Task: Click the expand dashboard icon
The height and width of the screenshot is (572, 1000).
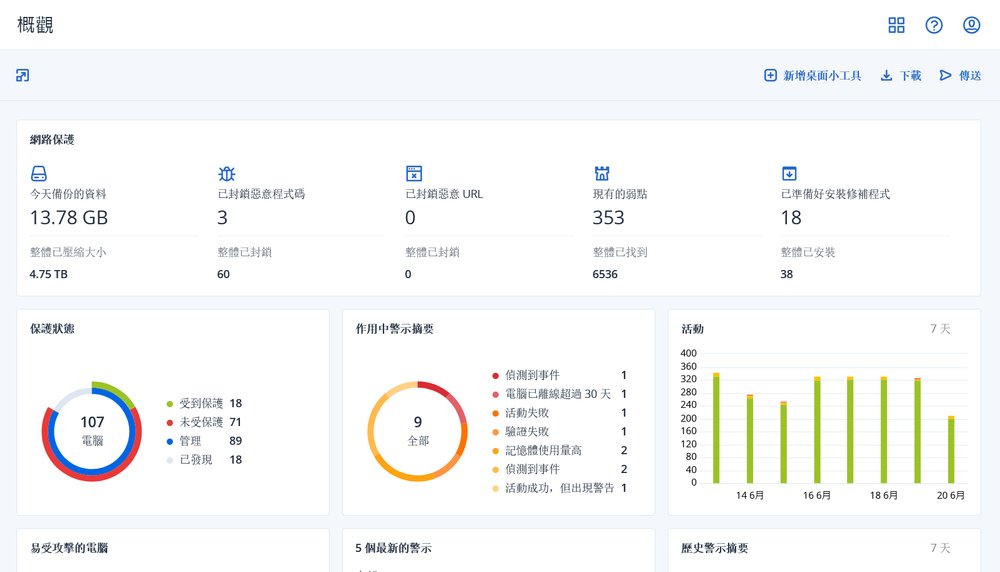Action: point(23,75)
